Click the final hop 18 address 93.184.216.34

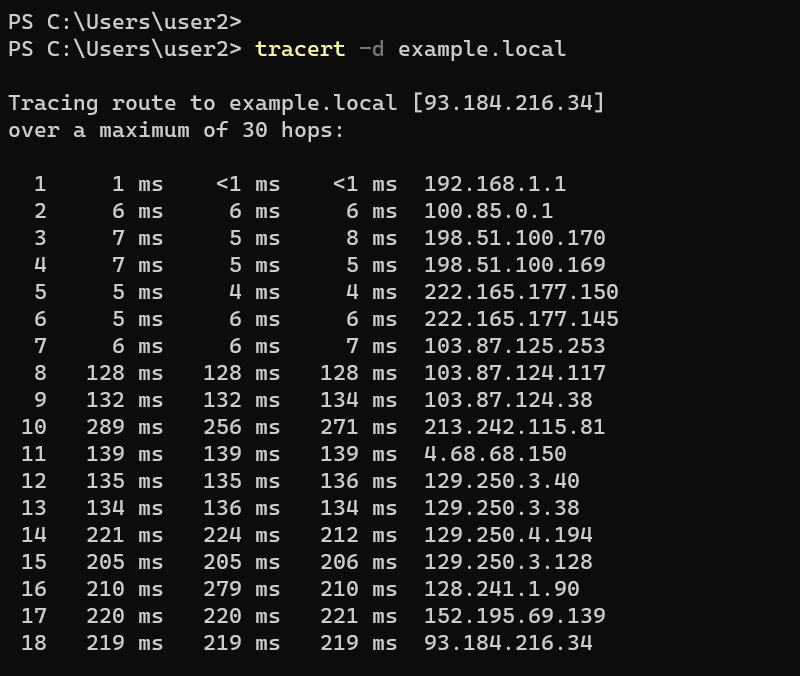(x=508, y=643)
